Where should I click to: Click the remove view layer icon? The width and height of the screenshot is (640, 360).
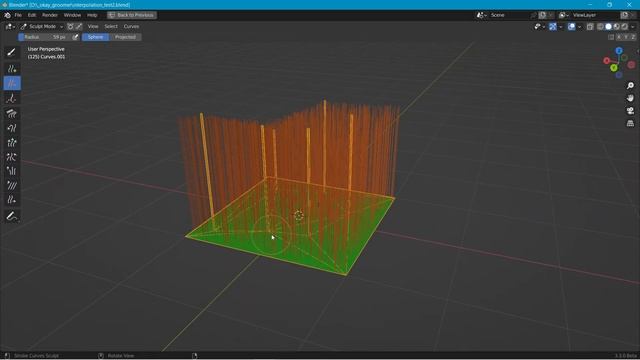[x=632, y=15]
